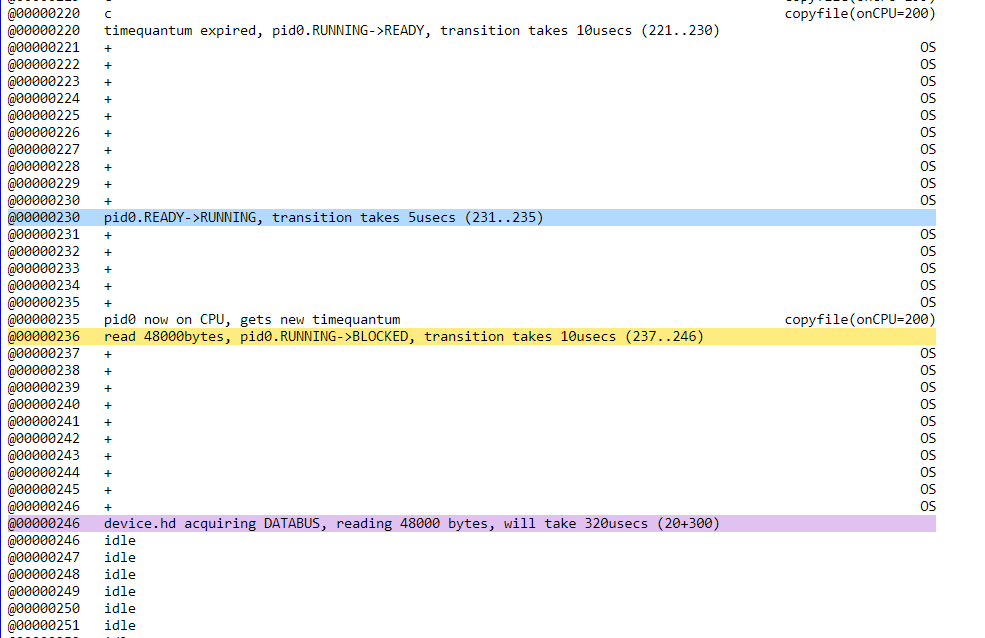Click the idle entry at @00000248
This screenshot has width=985, height=638.
click(120, 574)
